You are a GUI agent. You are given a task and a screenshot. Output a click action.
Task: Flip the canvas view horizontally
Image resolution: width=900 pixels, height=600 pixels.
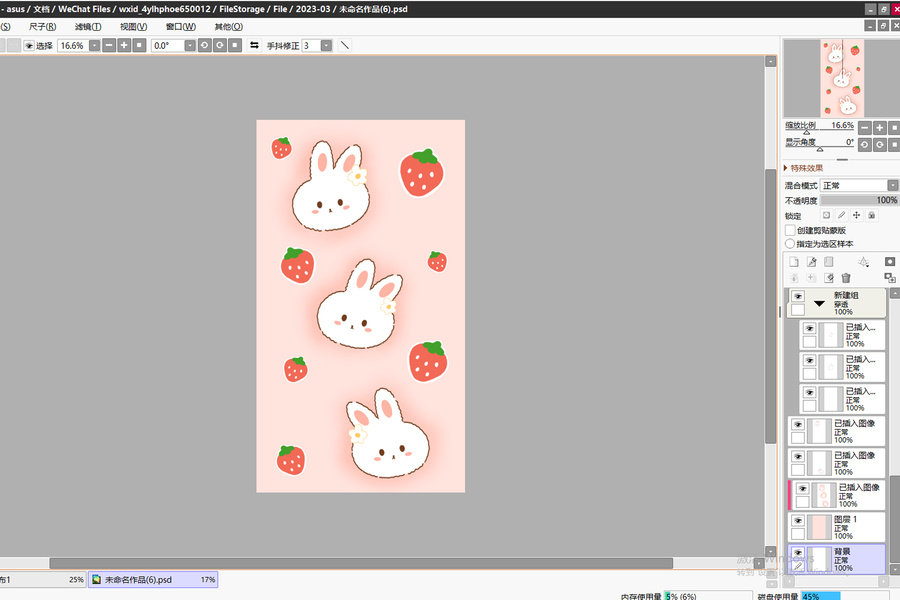(x=254, y=45)
